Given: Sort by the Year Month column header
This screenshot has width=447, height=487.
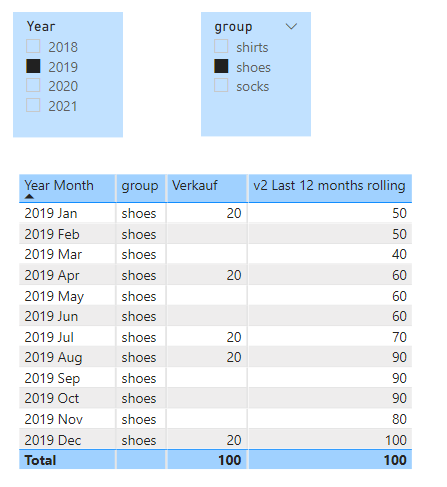Looking at the screenshot, I should pyautogui.click(x=59, y=185).
